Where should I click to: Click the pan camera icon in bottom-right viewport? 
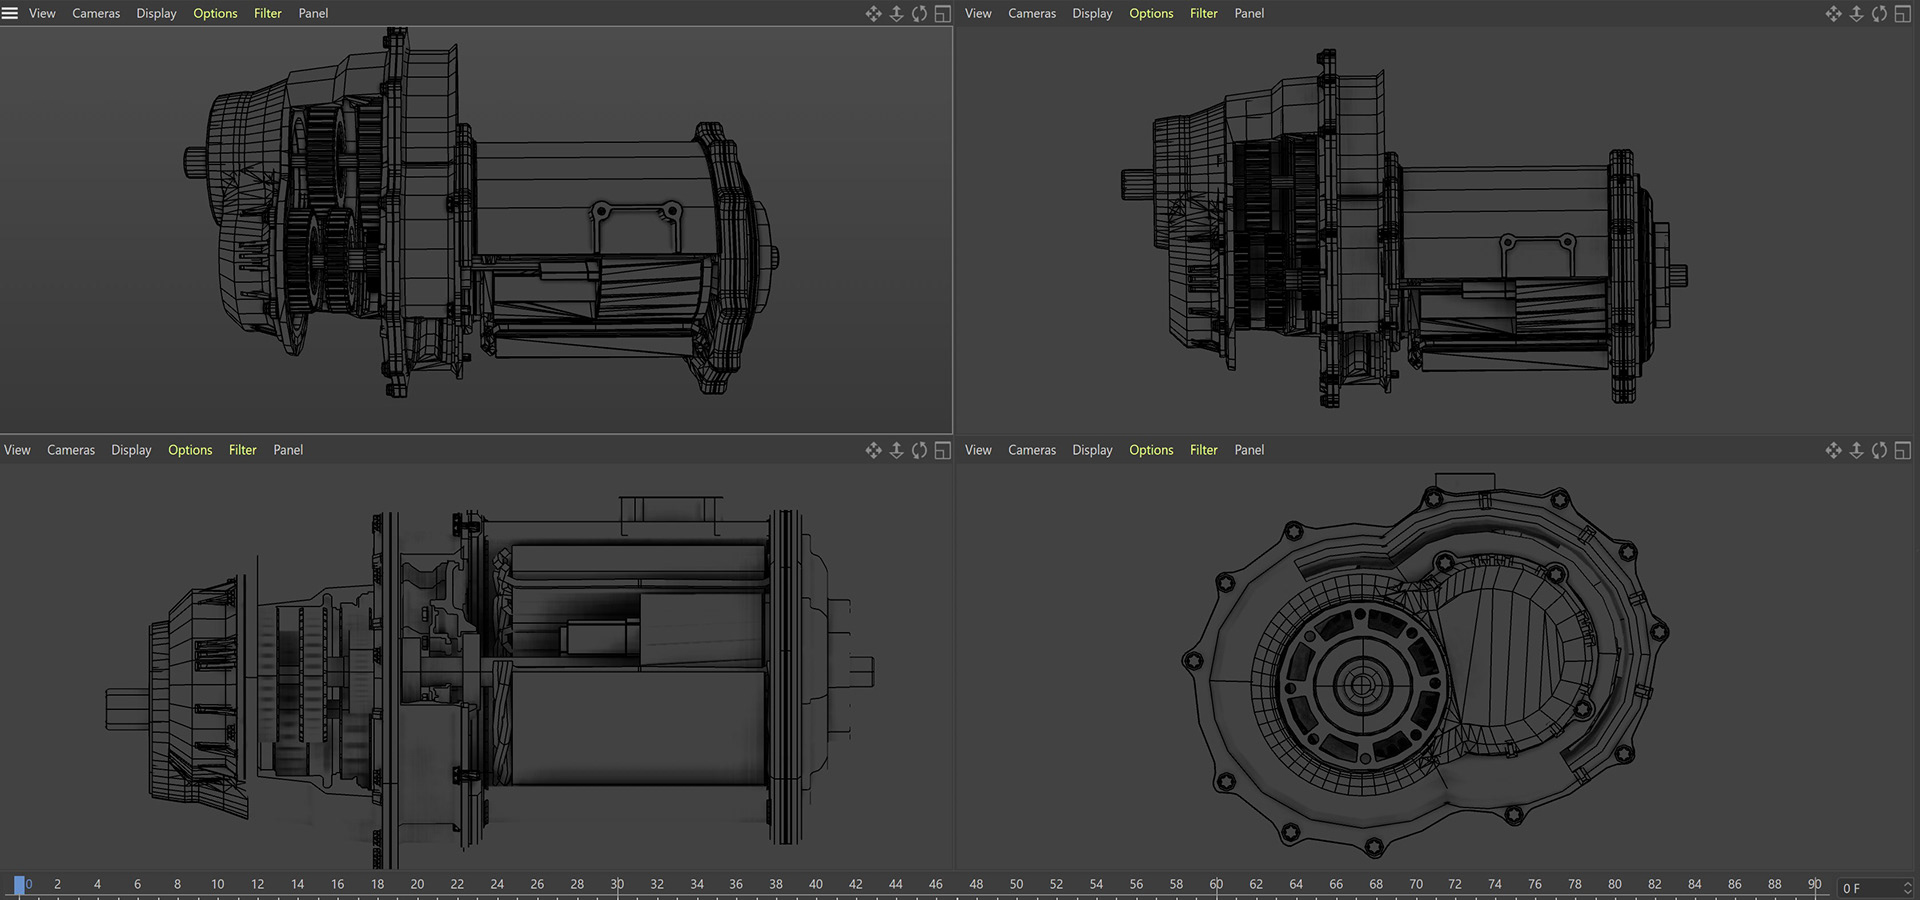(x=1833, y=451)
